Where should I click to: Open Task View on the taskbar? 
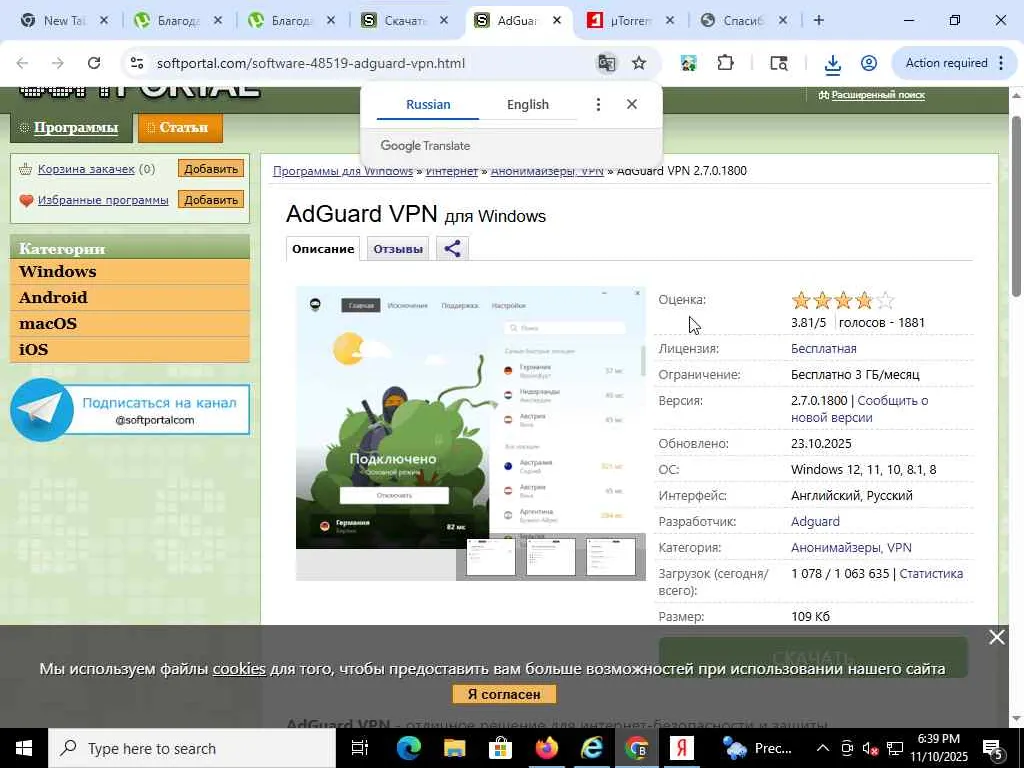point(360,748)
